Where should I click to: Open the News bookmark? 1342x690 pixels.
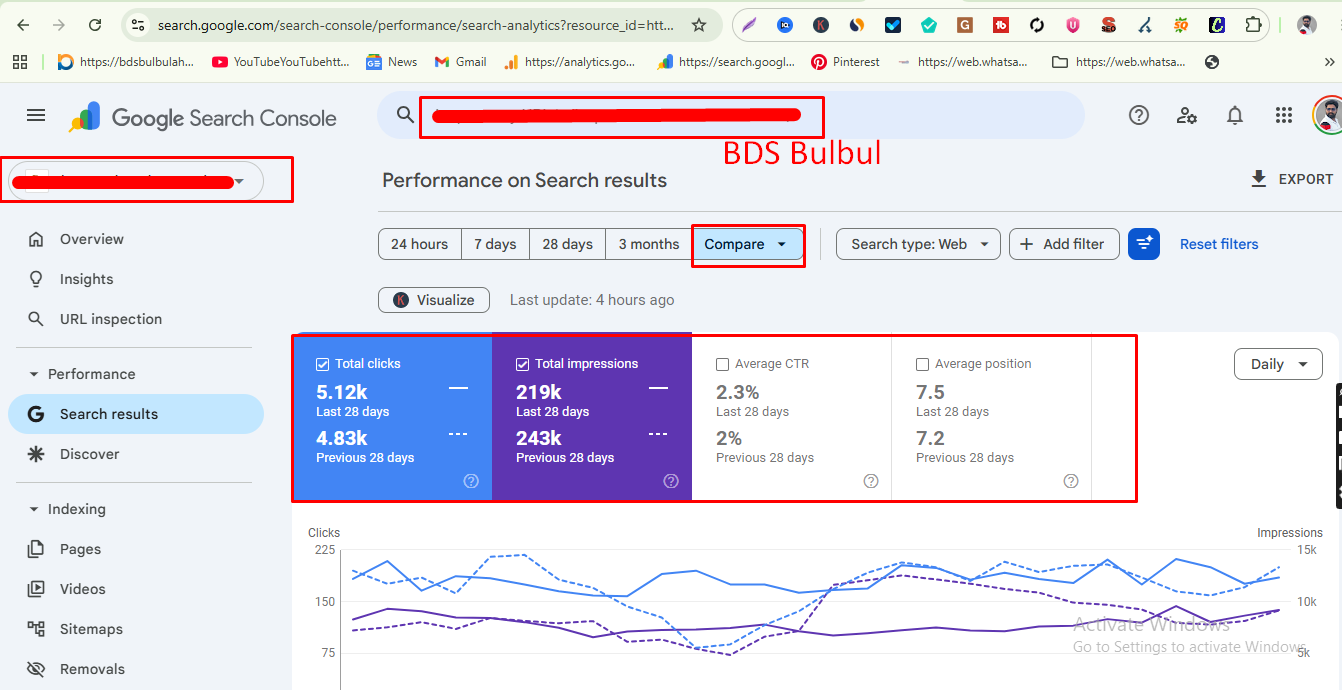click(392, 62)
